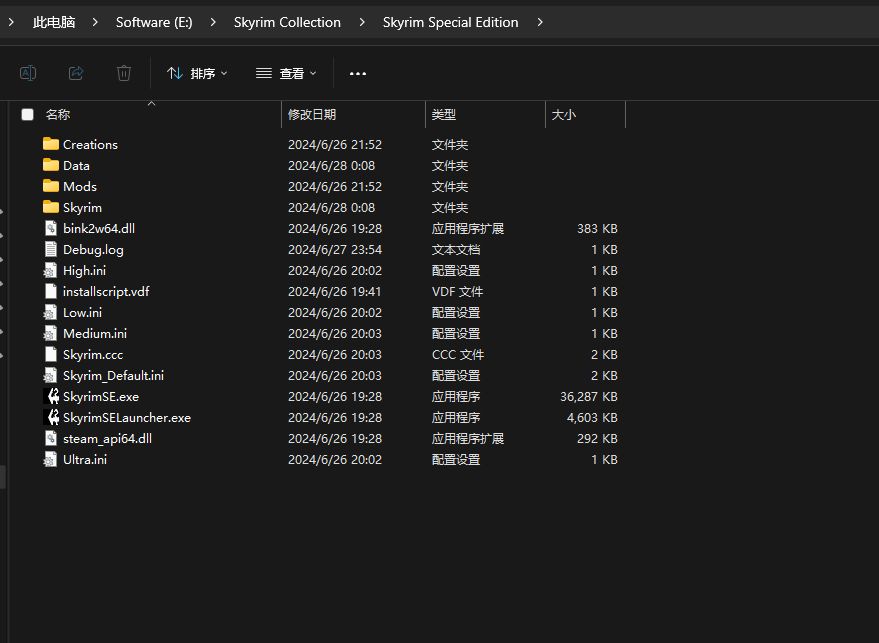
Task: Click the 4,603 KB size cell
Action: pos(592,418)
